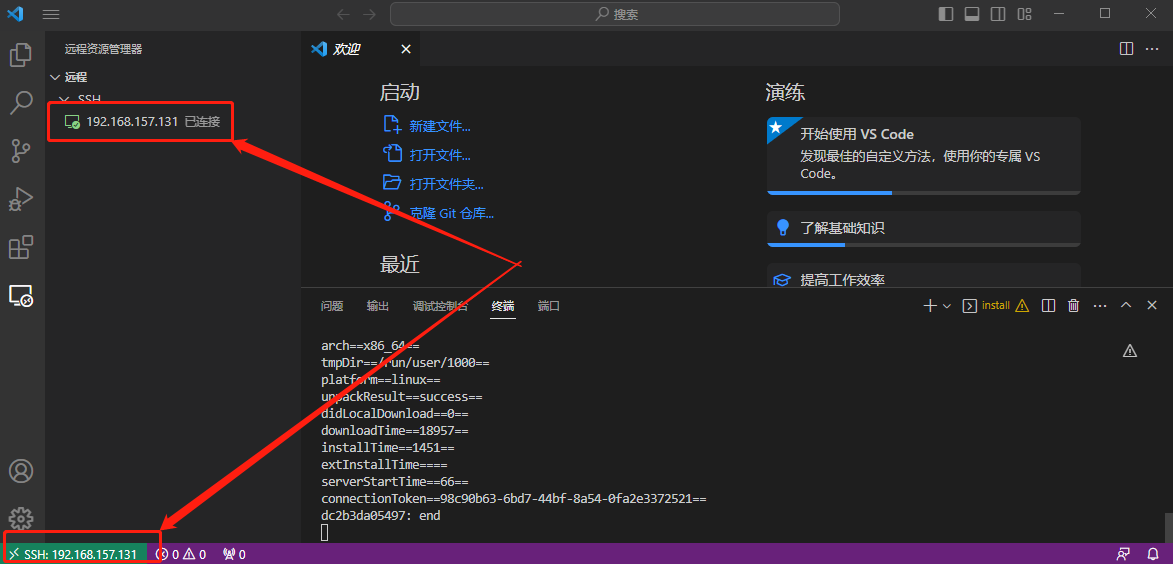
Task: Open Source Control view
Action: pyautogui.click(x=21, y=150)
